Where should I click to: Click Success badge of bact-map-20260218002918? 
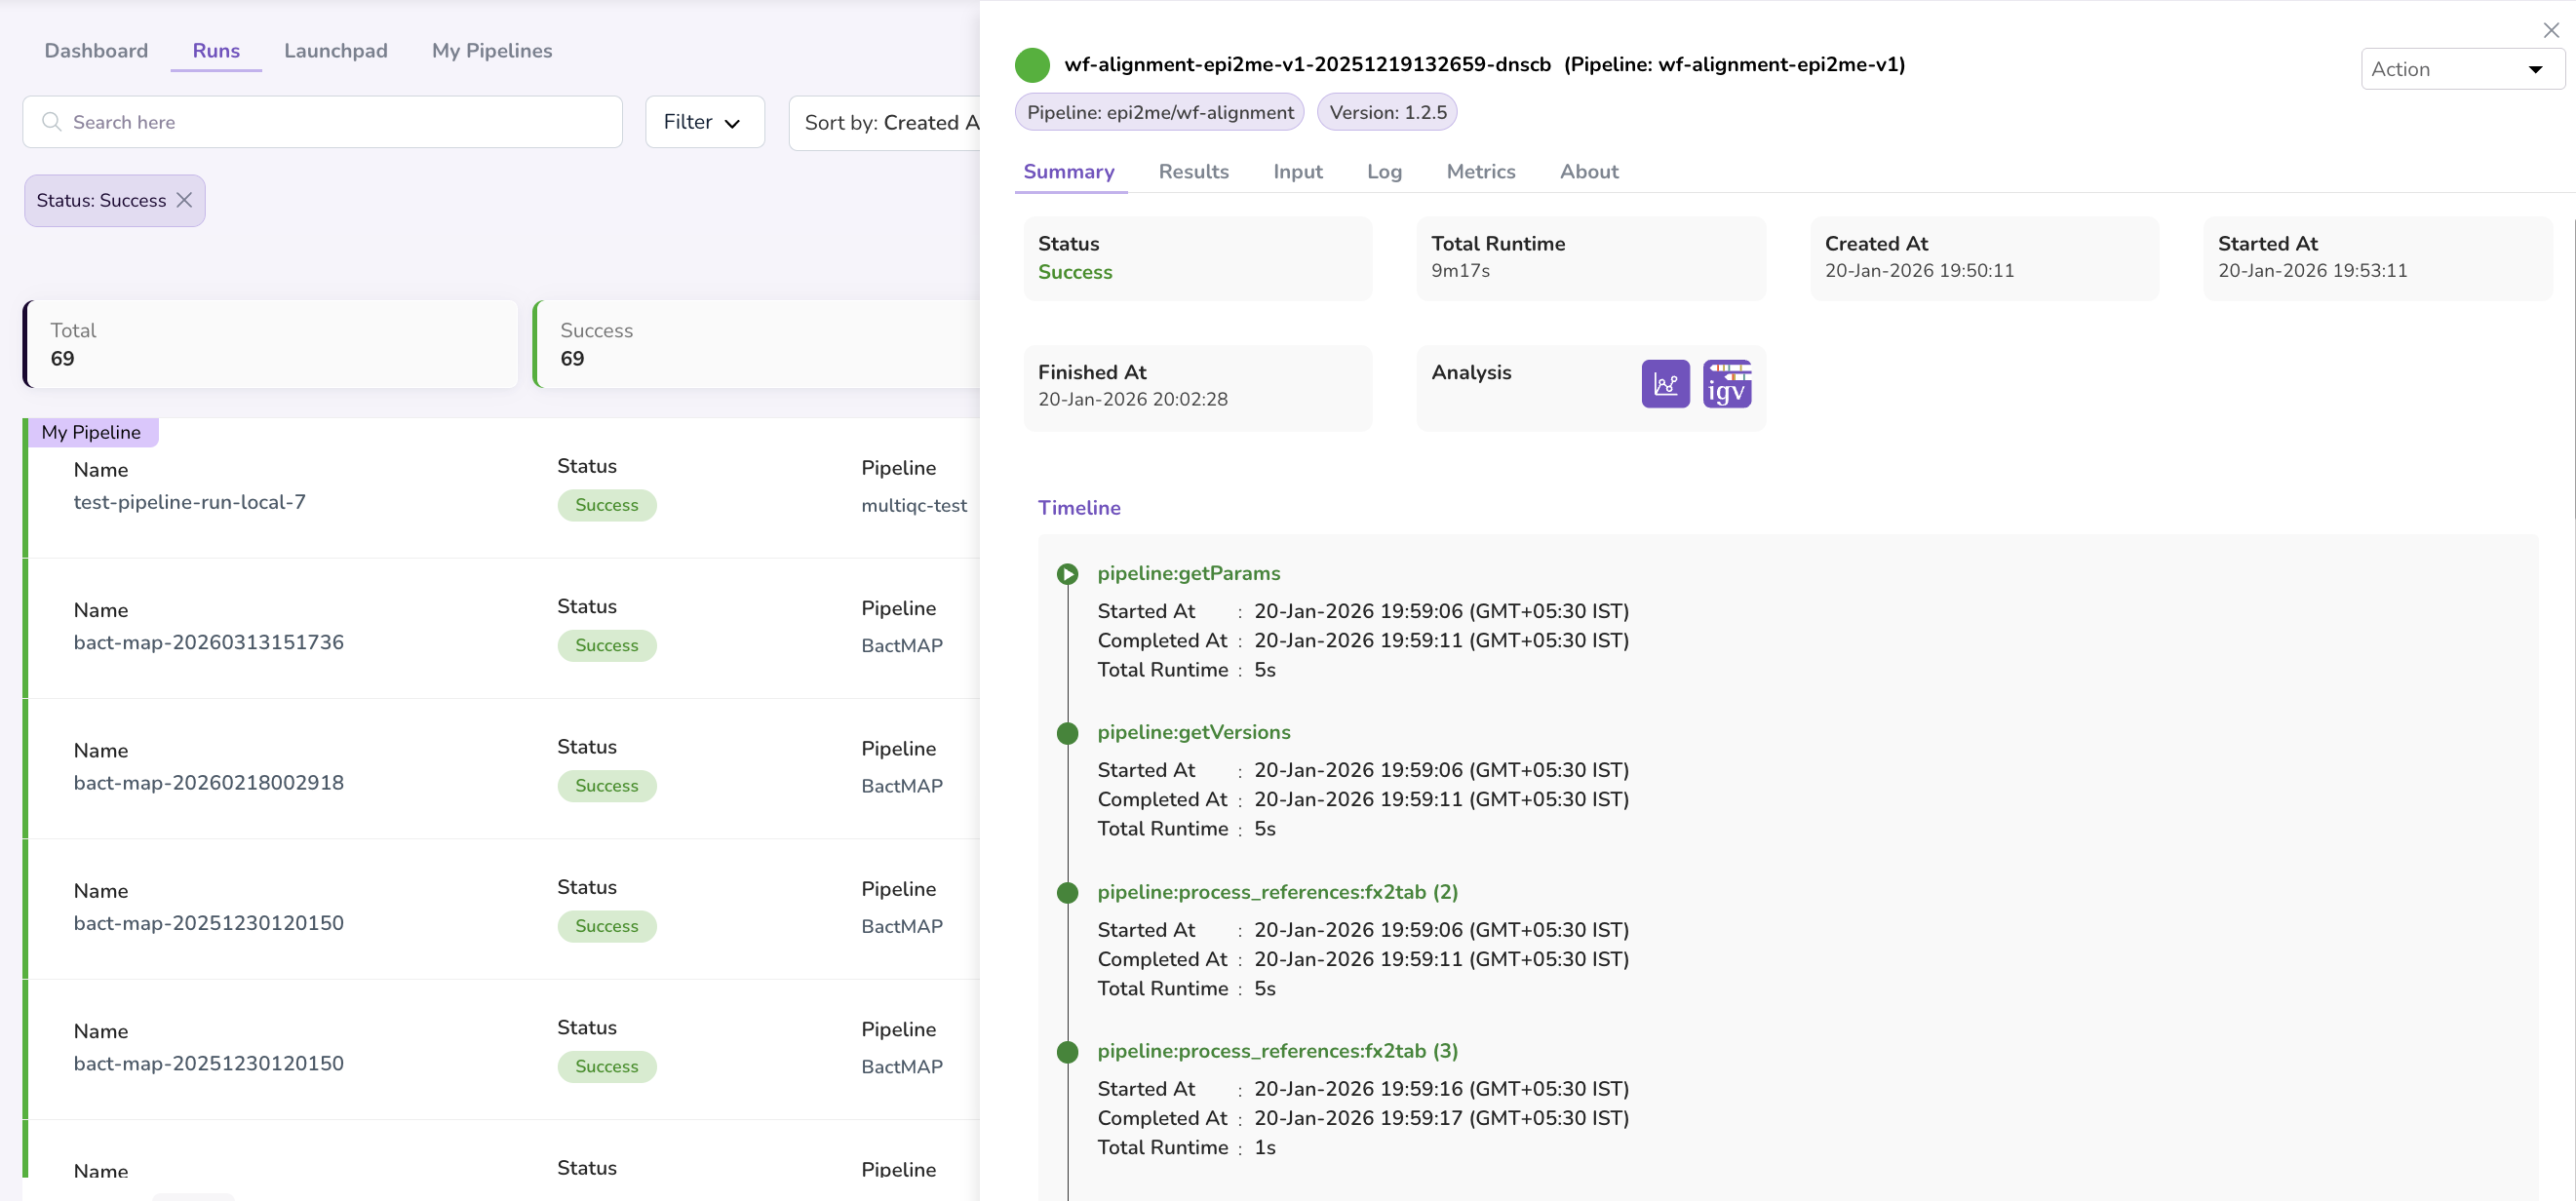607,786
